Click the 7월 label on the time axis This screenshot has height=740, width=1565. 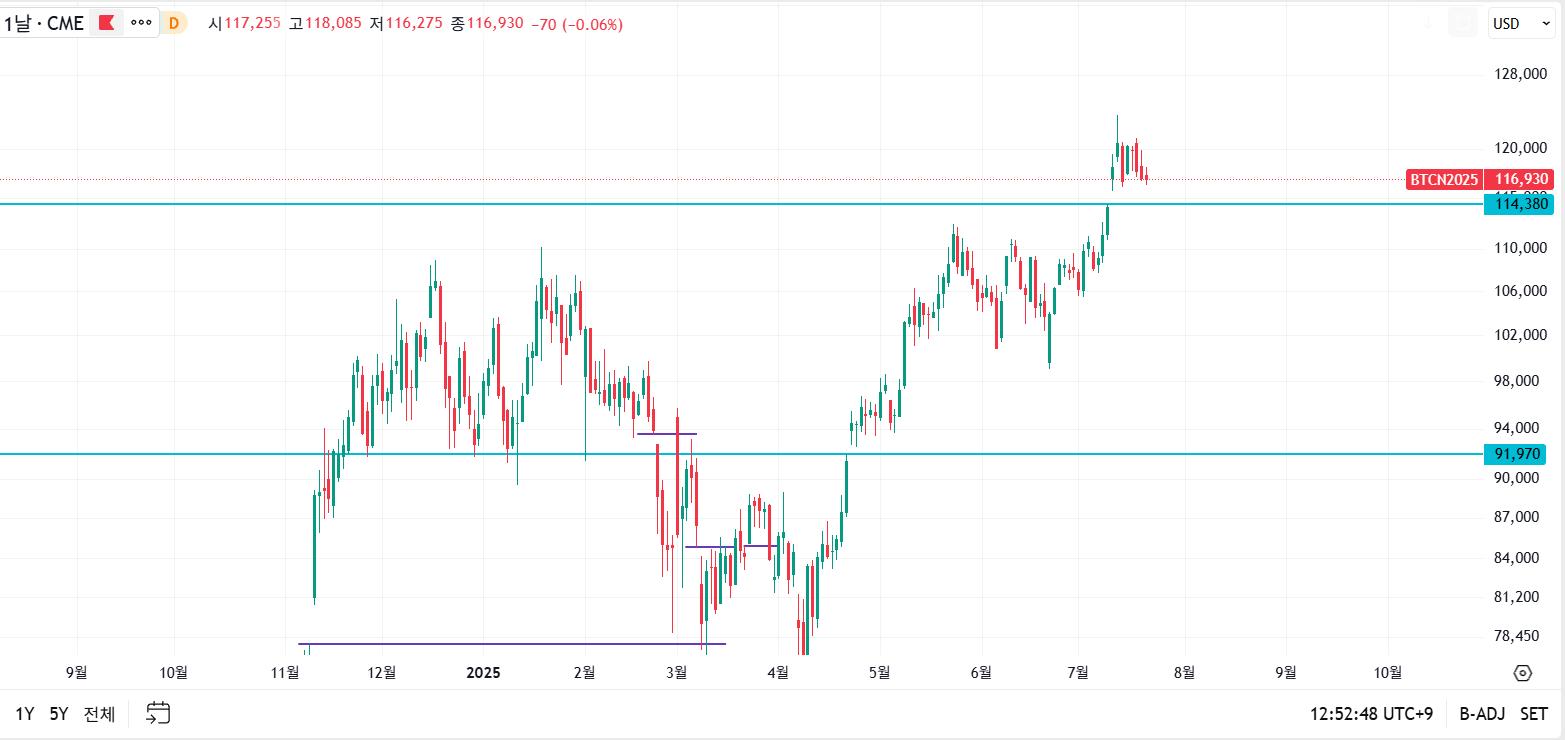click(x=1078, y=672)
